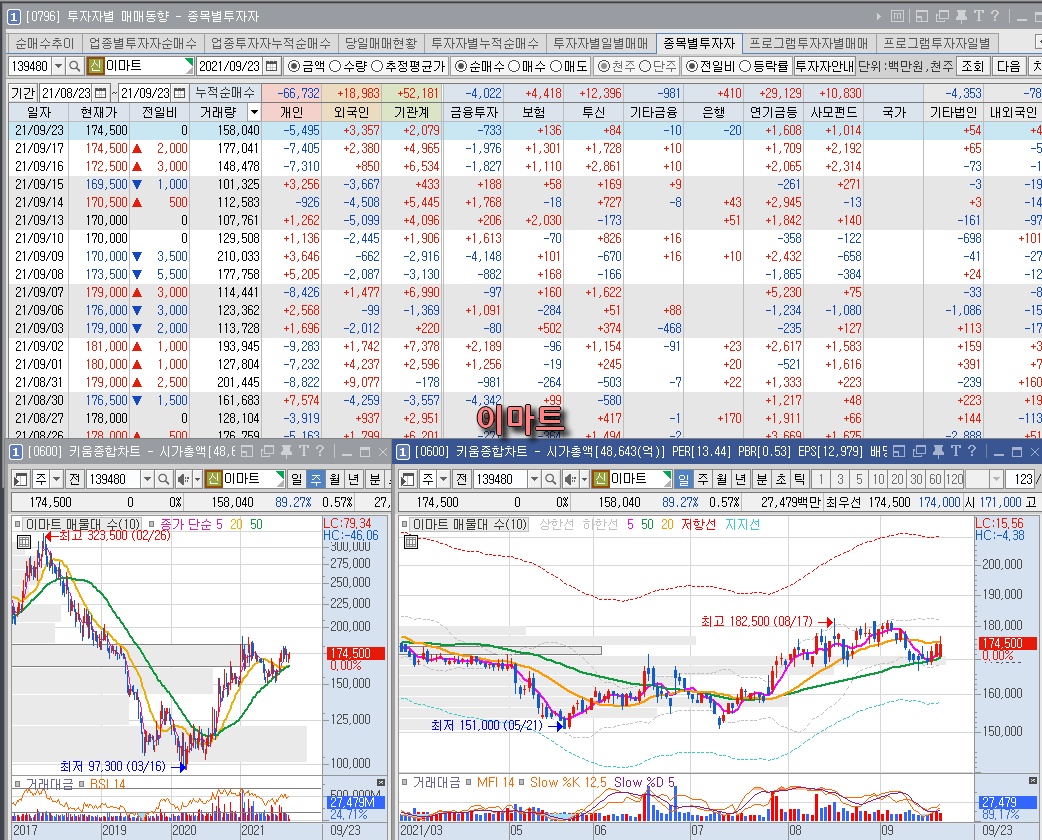Select 60 minute interval in right chart

point(935,478)
